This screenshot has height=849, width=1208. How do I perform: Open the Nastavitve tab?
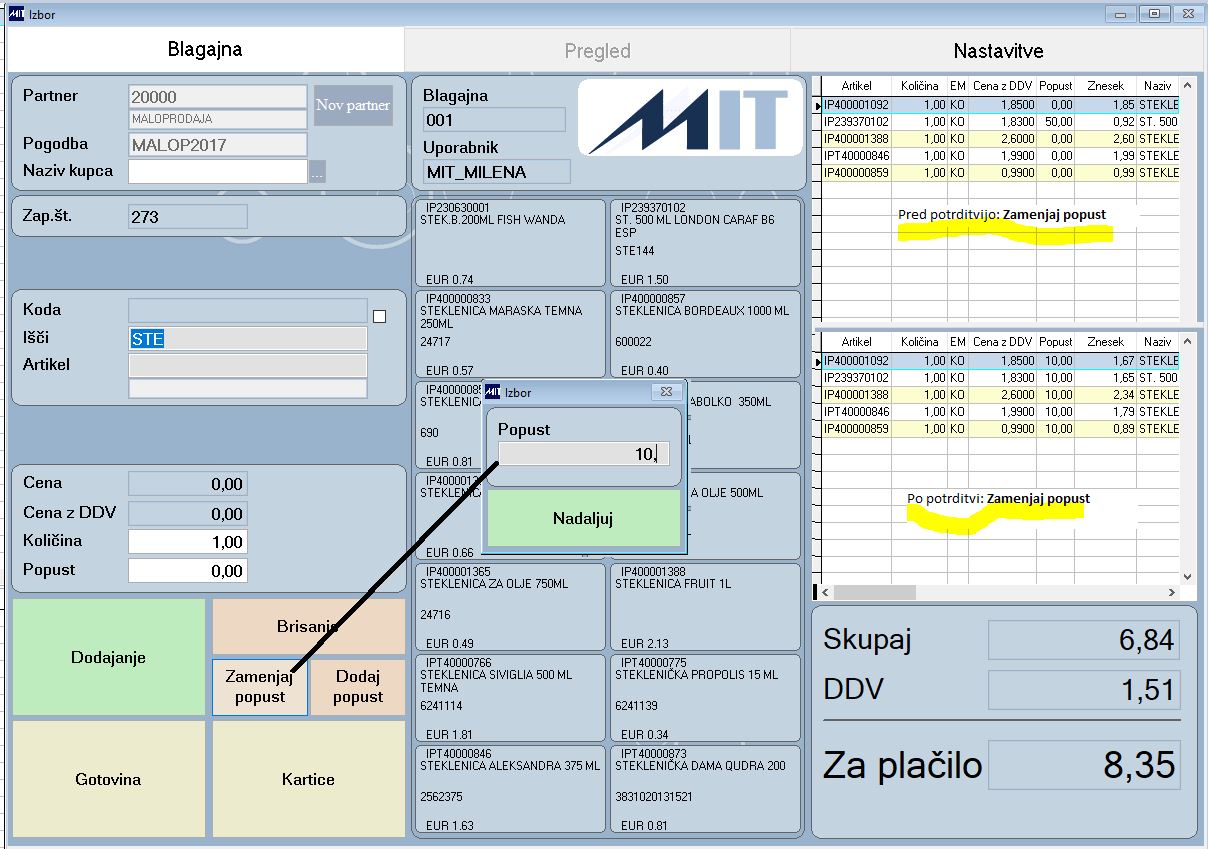point(998,50)
